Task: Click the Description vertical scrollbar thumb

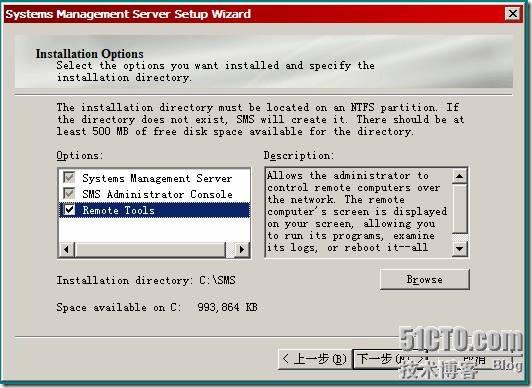Action: 459,208
